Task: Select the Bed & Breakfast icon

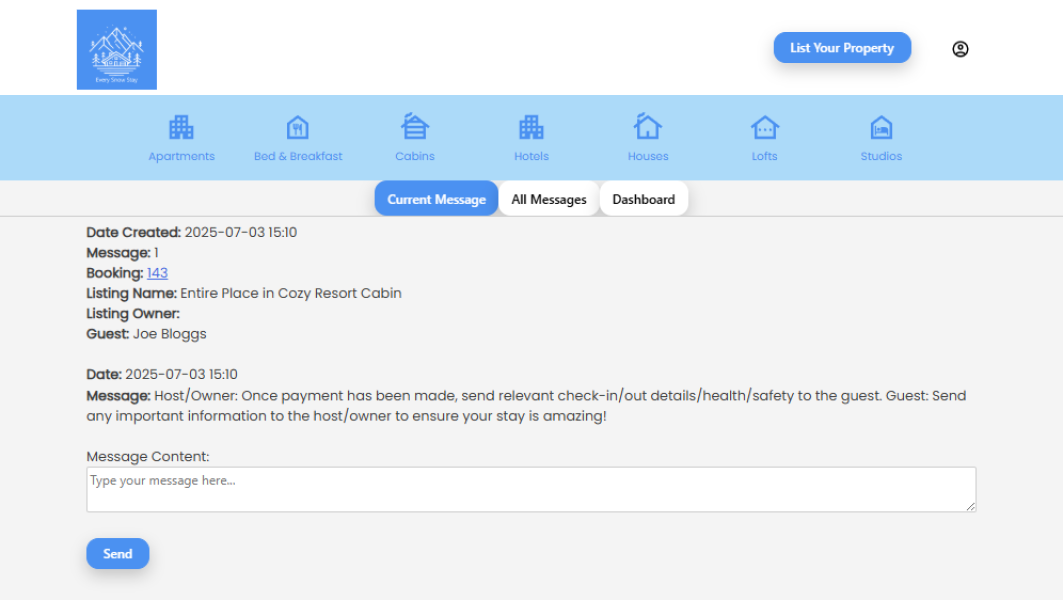Action: click(x=297, y=127)
